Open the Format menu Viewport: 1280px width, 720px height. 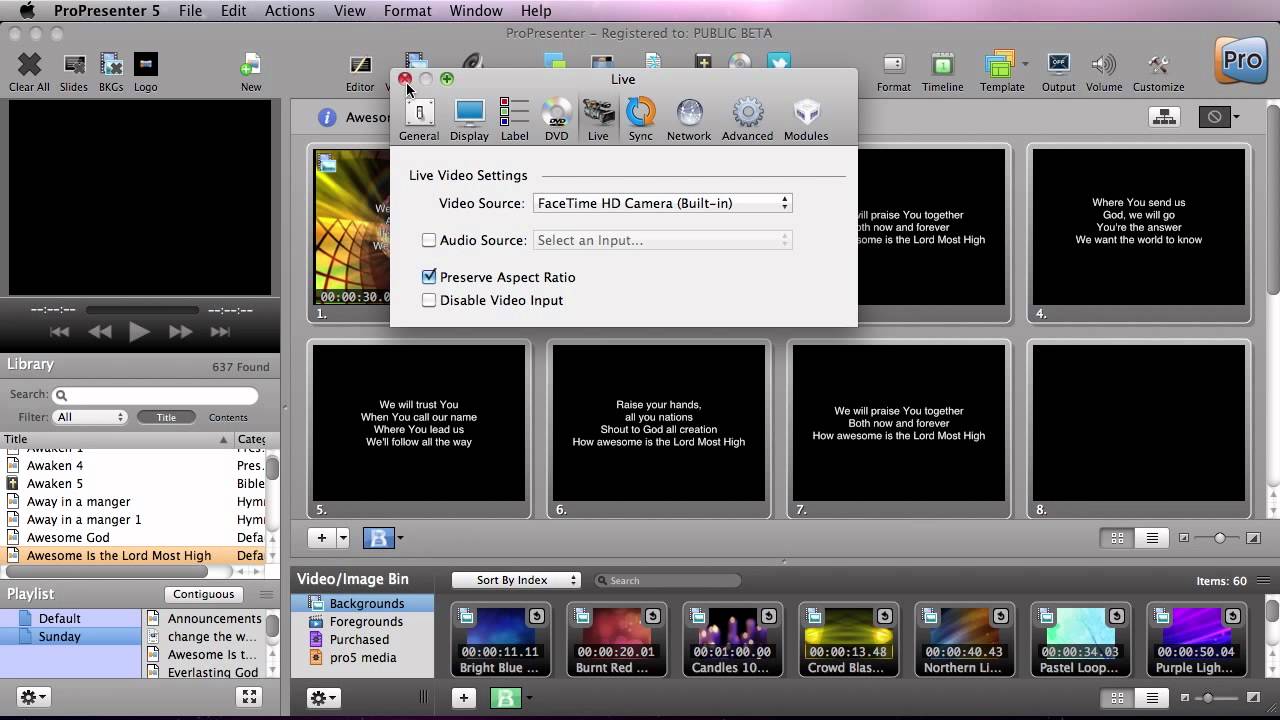coord(407,11)
